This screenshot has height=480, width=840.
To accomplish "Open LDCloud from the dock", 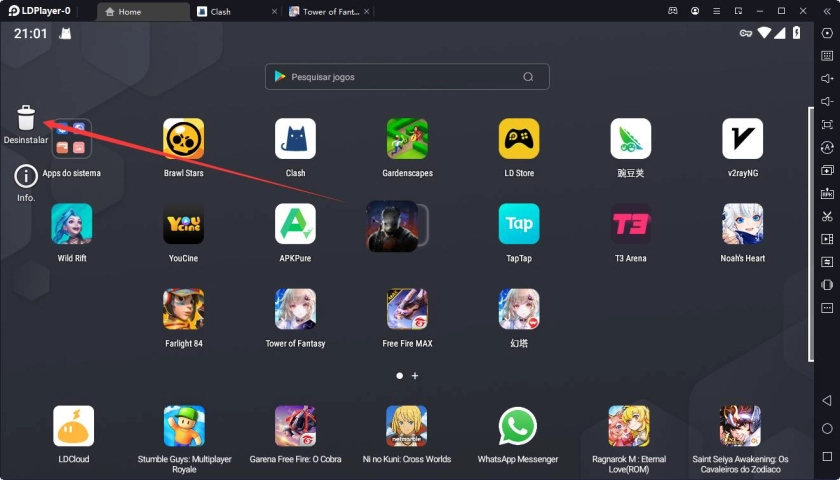I will 73,426.
